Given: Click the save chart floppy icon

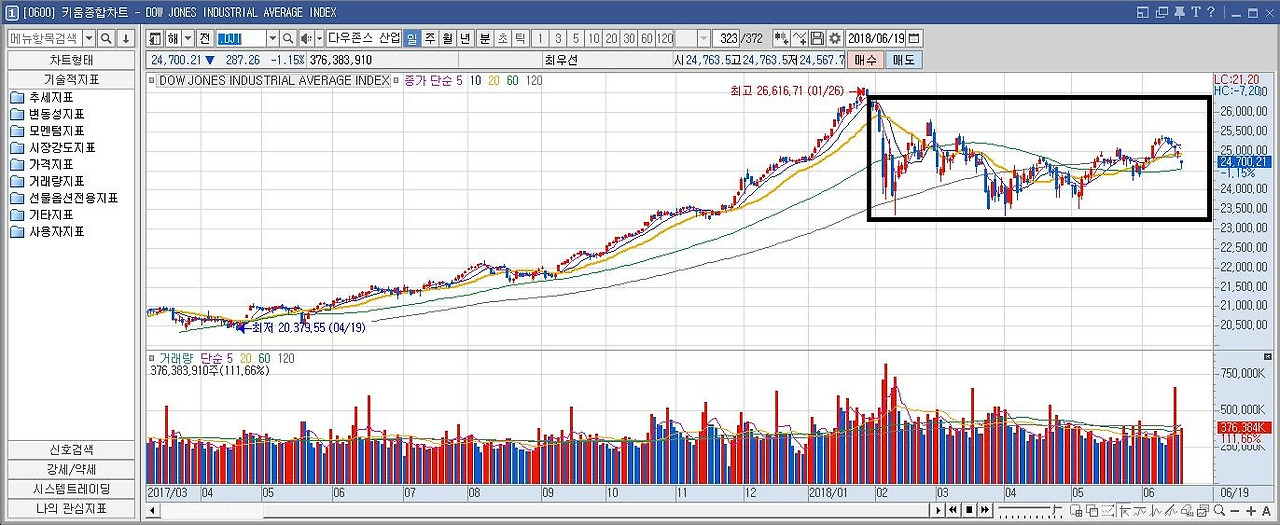Looking at the screenshot, I should [x=817, y=38].
